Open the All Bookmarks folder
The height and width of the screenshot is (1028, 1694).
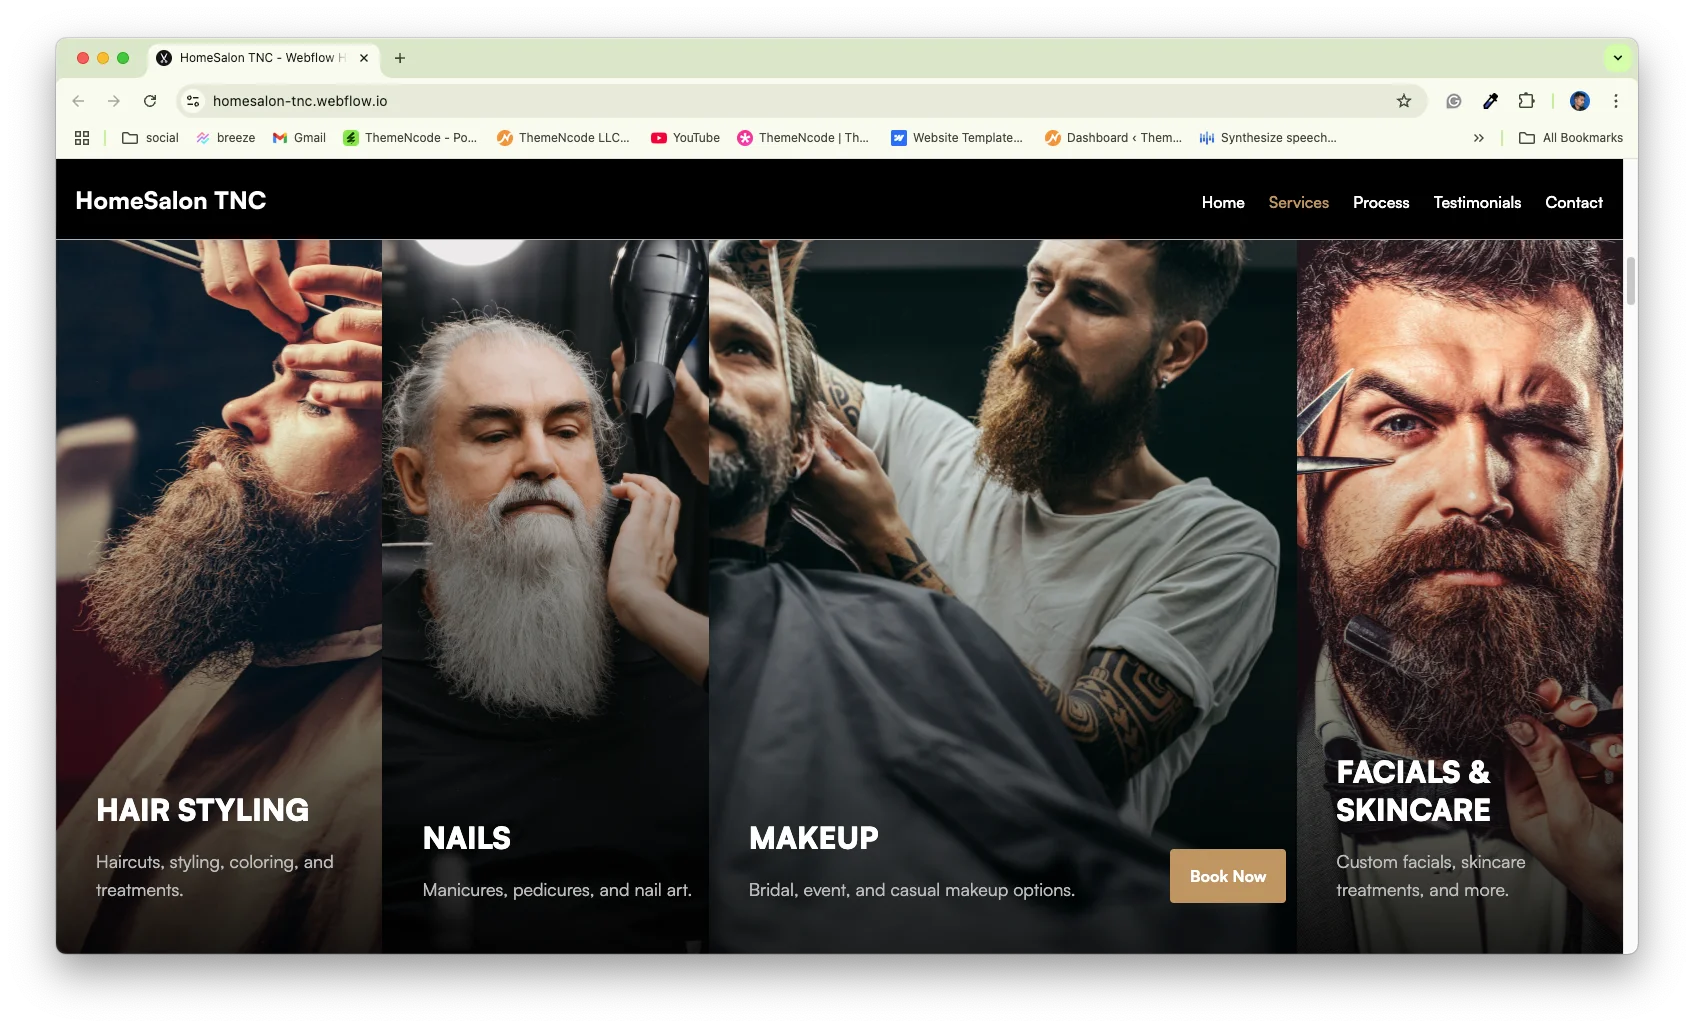pos(1571,138)
